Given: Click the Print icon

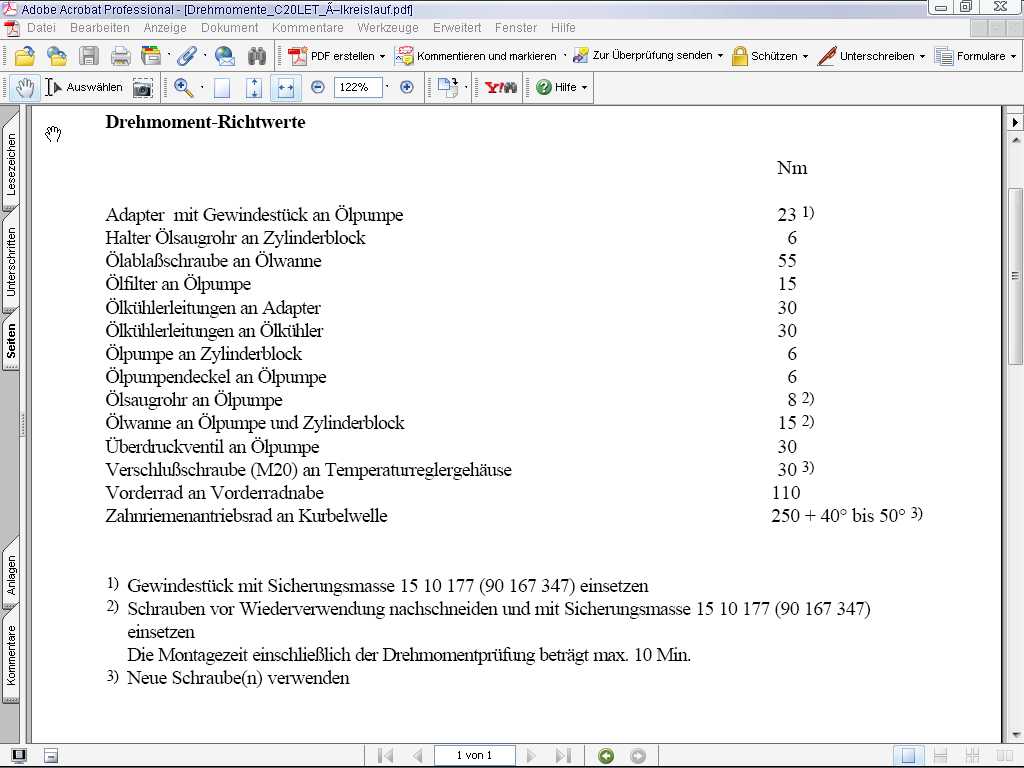Looking at the screenshot, I should (x=120, y=56).
